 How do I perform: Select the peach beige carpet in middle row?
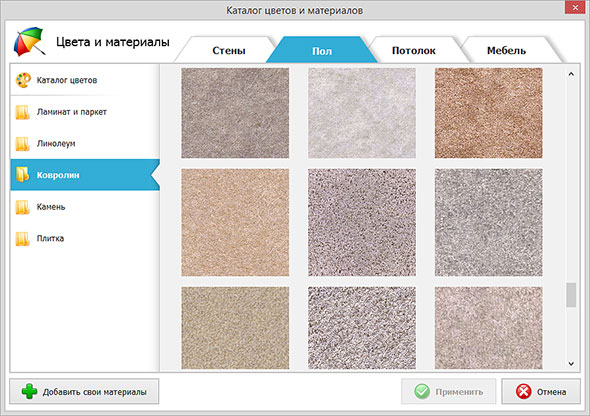pos(235,222)
